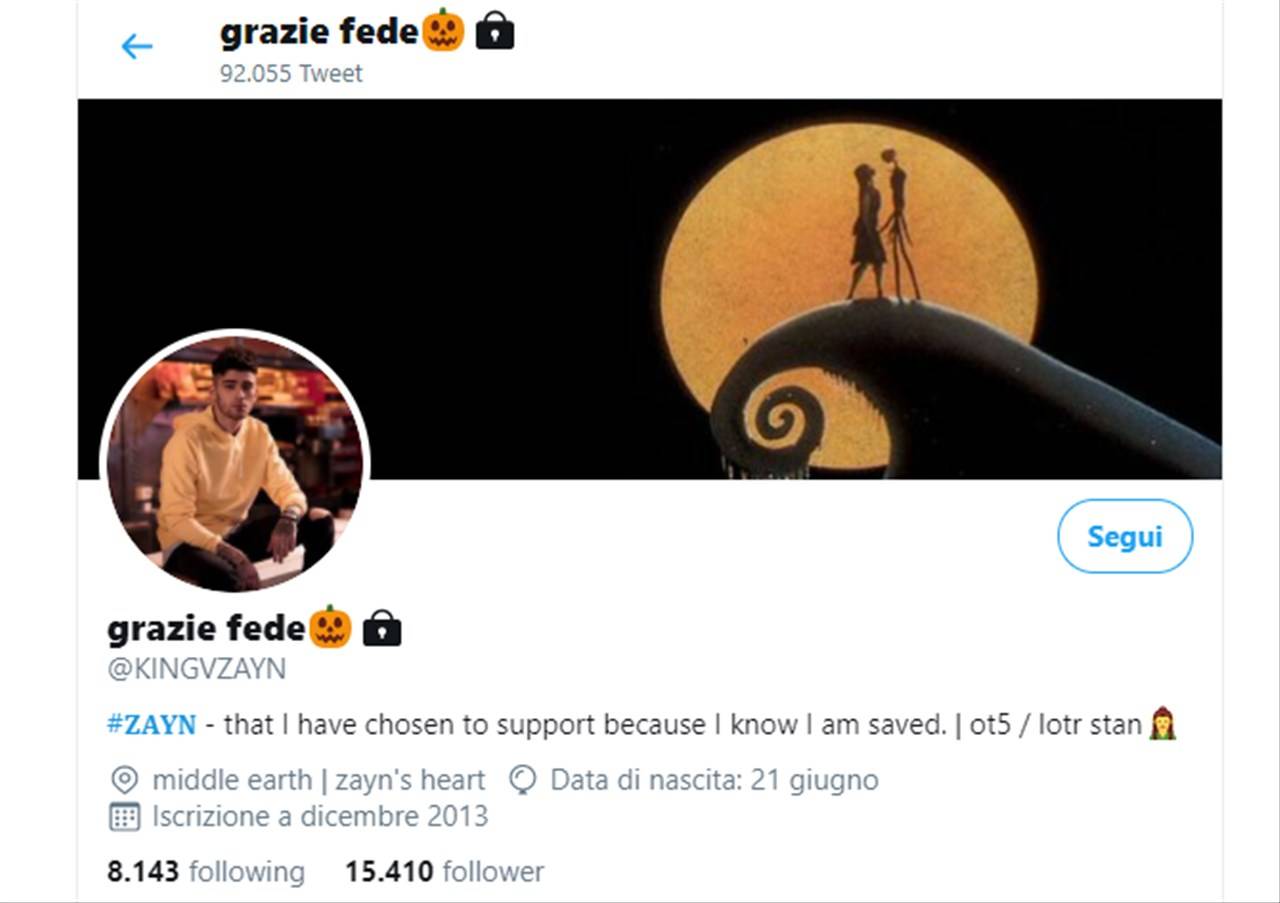Open the #ZAYN hashtag link
The image size is (1280, 903).
(x=151, y=725)
